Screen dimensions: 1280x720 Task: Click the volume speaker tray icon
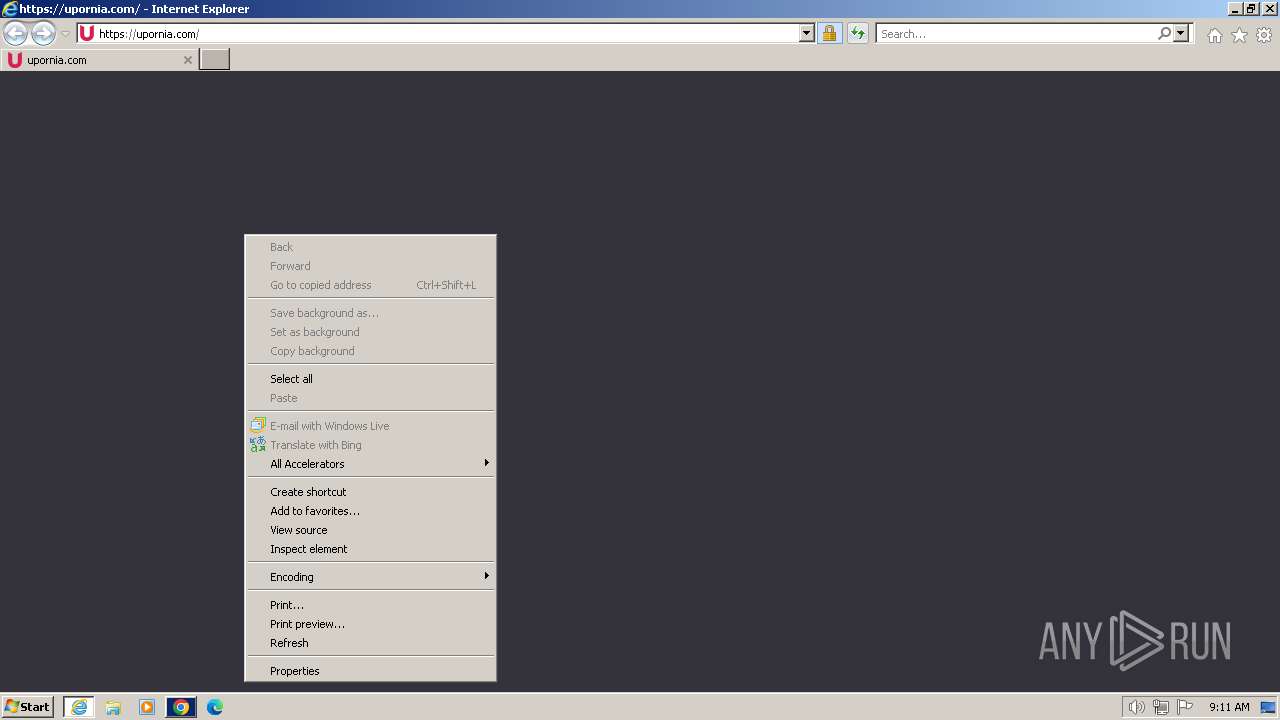click(1137, 707)
